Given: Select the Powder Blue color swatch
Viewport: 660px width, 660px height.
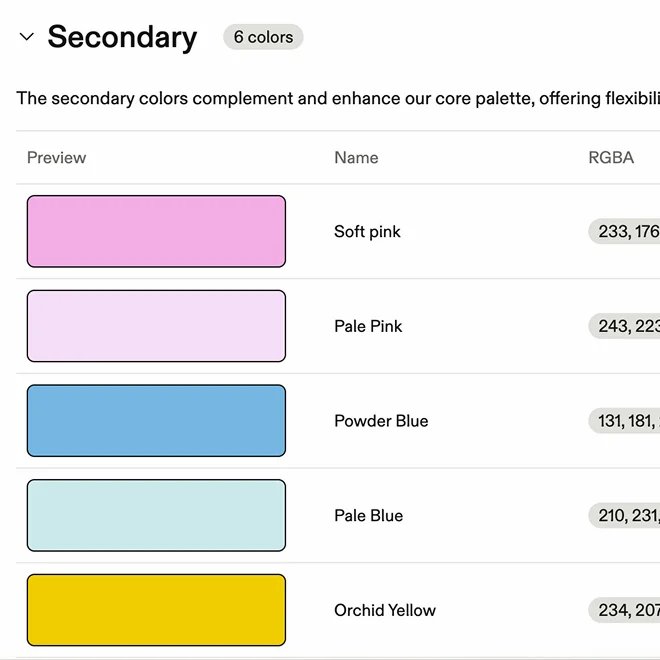Looking at the screenshot, I should coord(156,420).
